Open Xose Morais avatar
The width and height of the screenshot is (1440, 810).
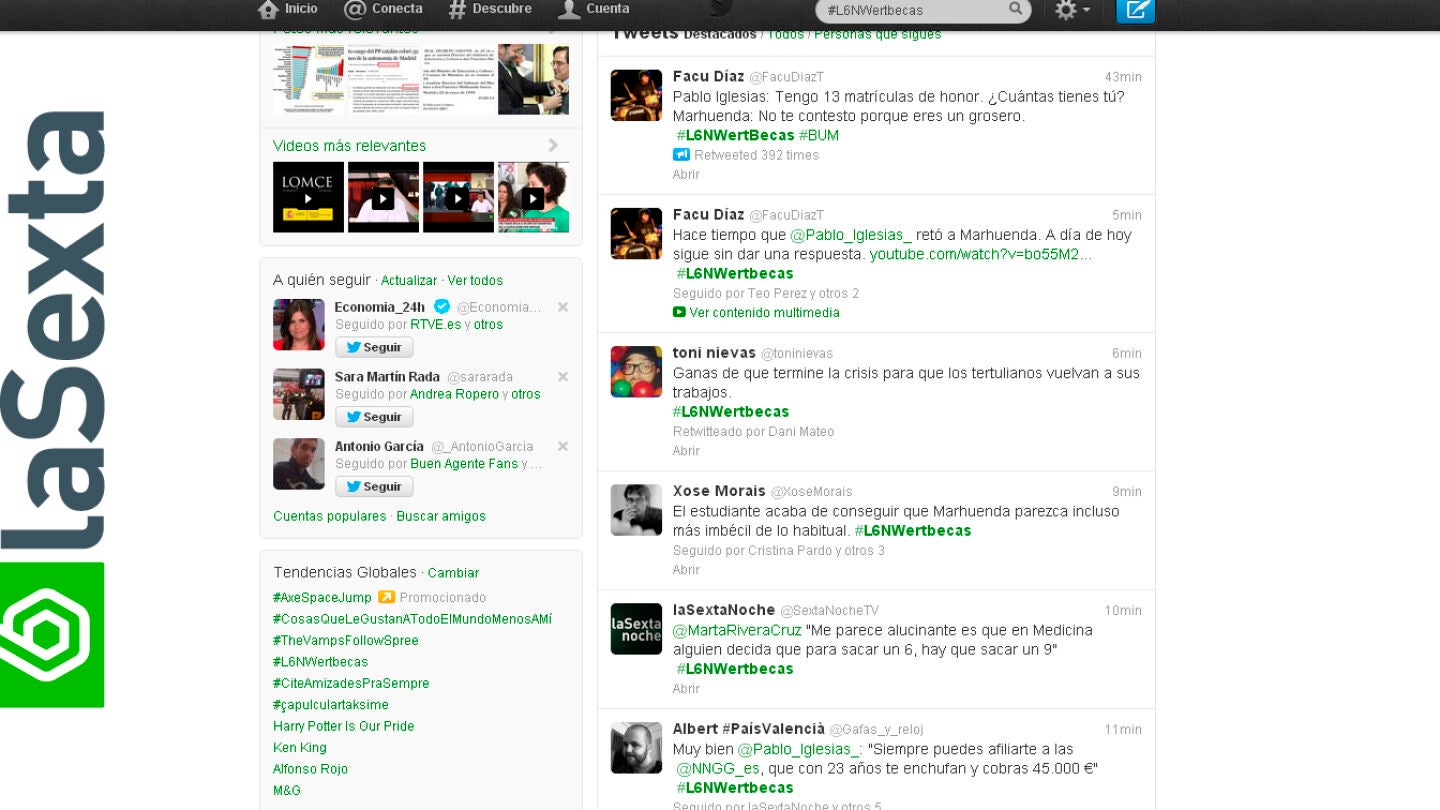click(x=636, y=510)
